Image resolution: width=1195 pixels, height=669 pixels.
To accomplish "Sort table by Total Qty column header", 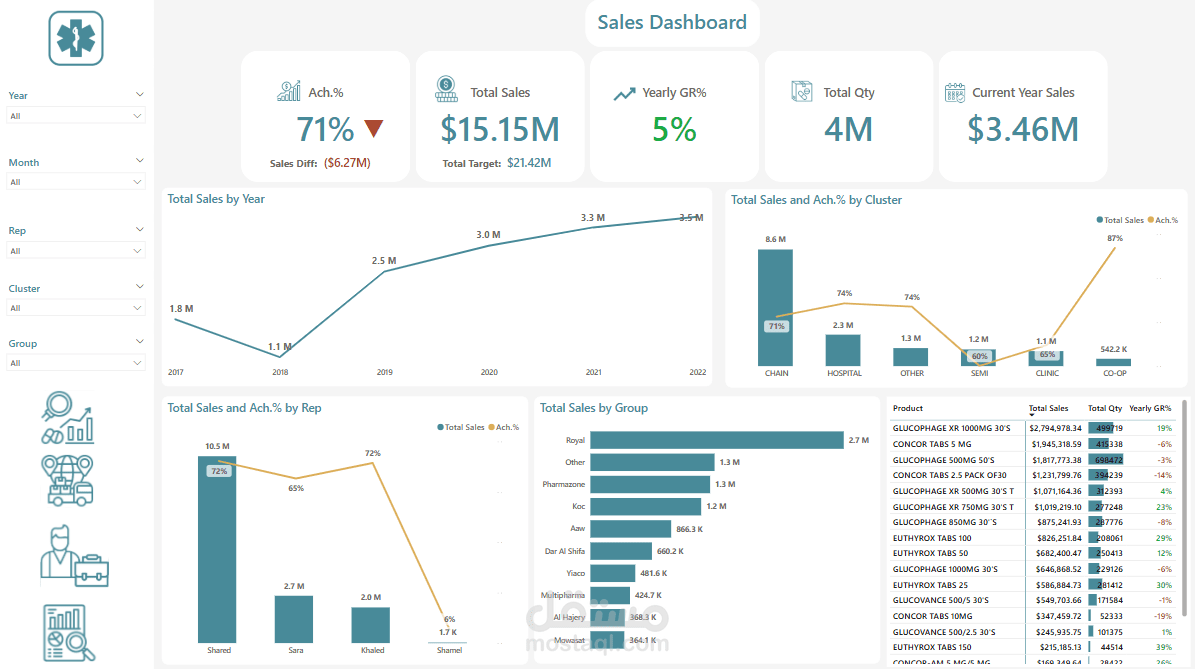I will point(1105,408).
